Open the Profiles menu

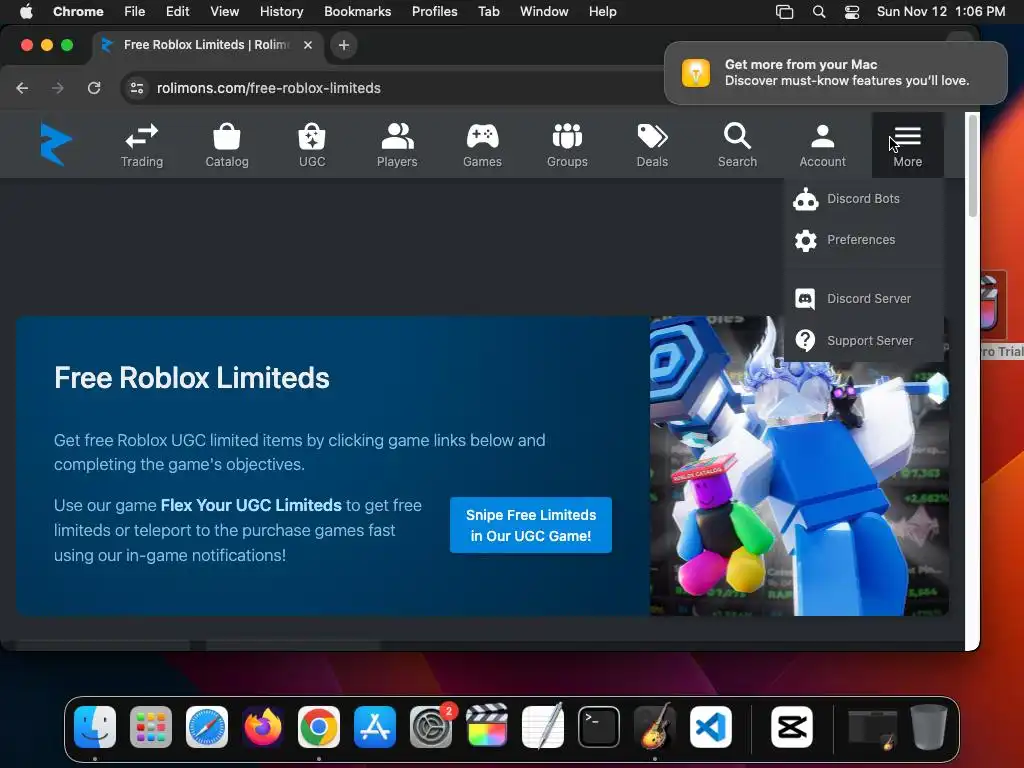point(434,11)
